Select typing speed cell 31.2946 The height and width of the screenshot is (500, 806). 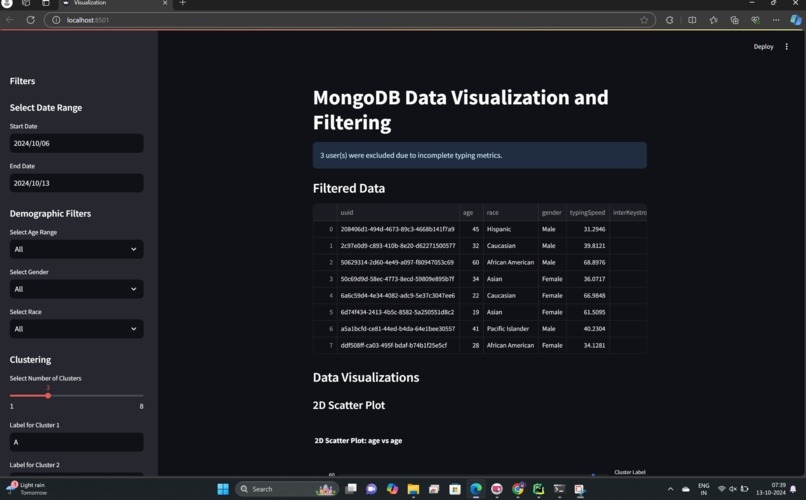588,229
